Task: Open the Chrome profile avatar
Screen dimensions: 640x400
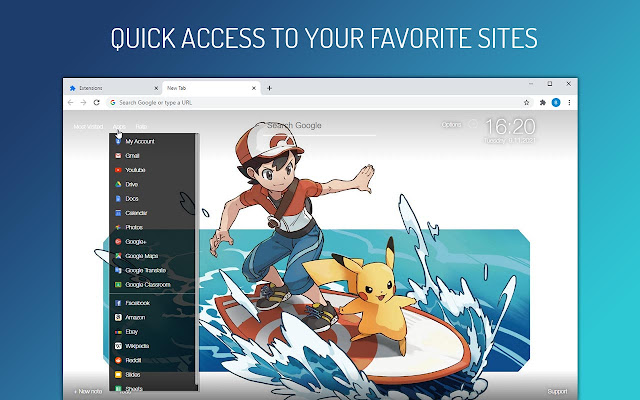Action: coord(556,102)
